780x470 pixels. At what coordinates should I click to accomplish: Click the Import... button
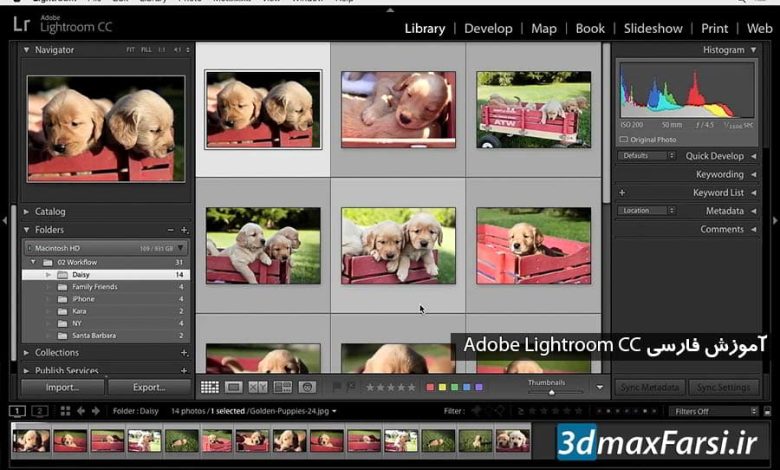click(x=63, y=387)
